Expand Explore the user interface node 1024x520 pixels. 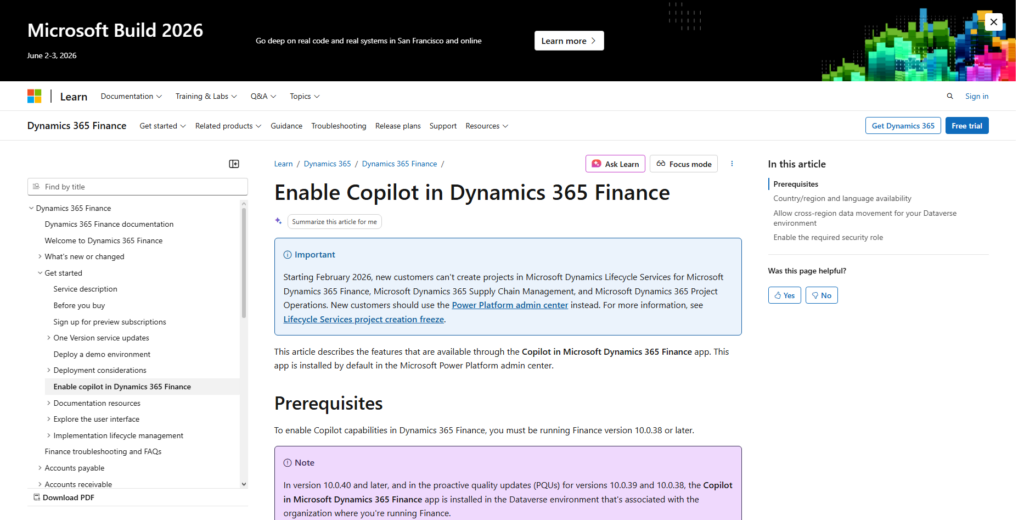pyautogui.click(x=48, y=419)
